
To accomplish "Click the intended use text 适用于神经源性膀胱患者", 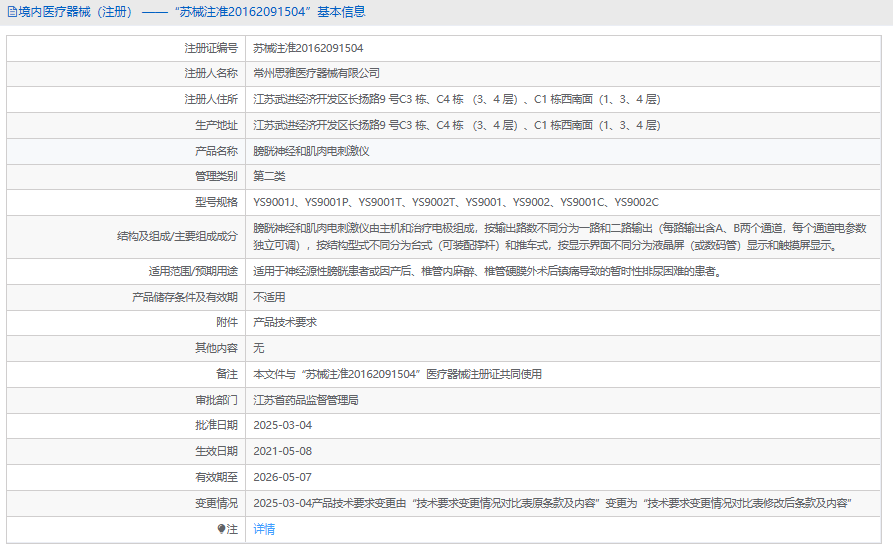I will click(488, 271).
